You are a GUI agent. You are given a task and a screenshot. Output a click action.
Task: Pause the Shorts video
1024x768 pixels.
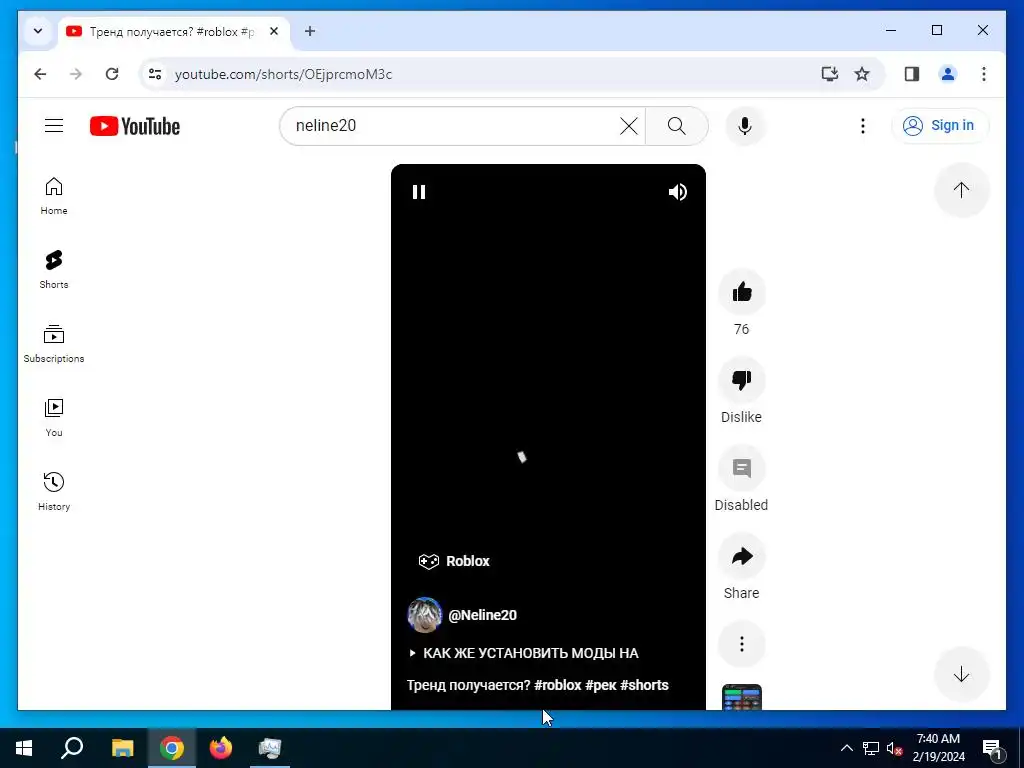pos(419,192)
